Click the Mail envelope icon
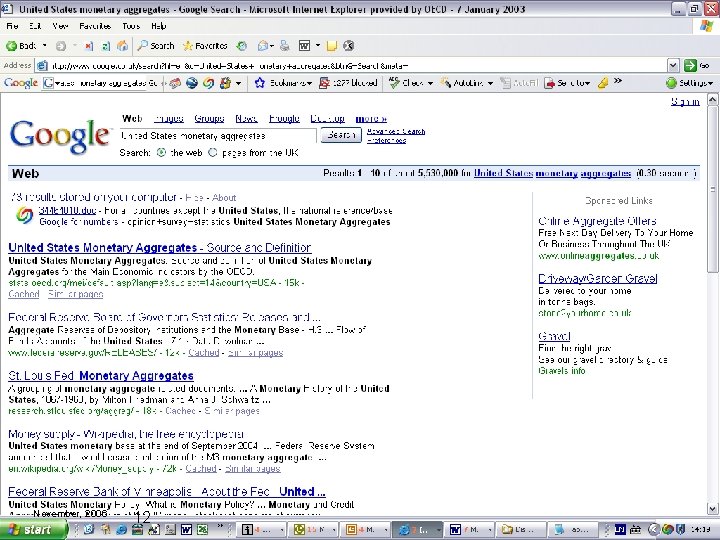The image size is (720, 540). tap(263, 46)
